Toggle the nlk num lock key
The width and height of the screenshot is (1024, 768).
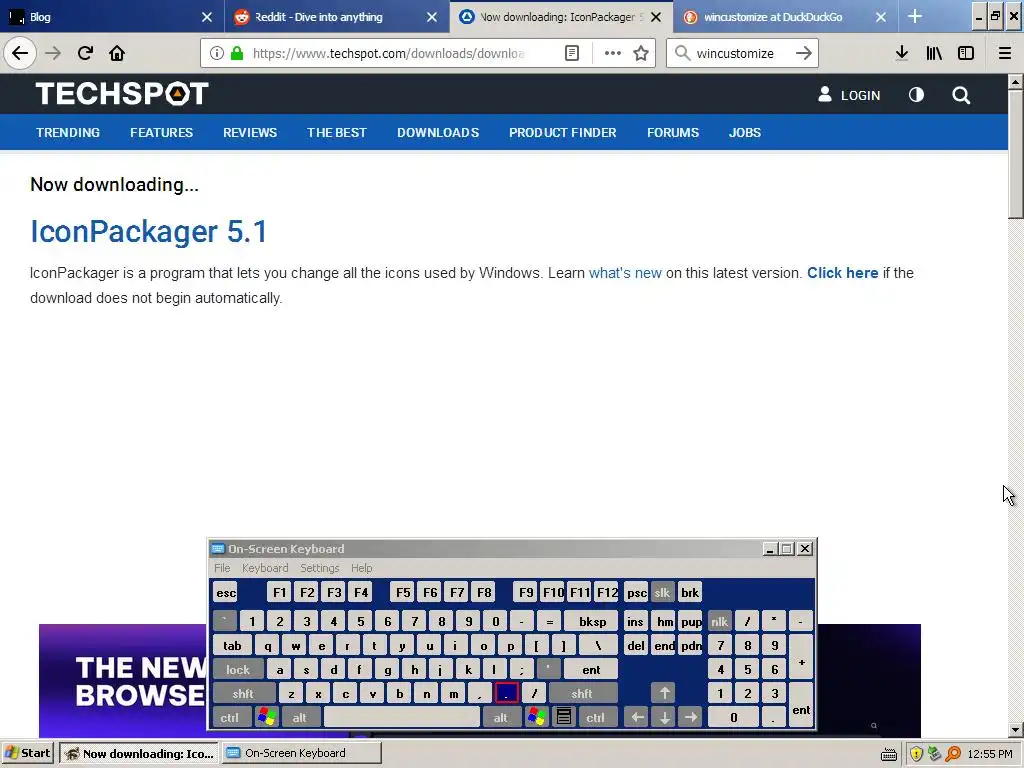click(x=719, y=621)
